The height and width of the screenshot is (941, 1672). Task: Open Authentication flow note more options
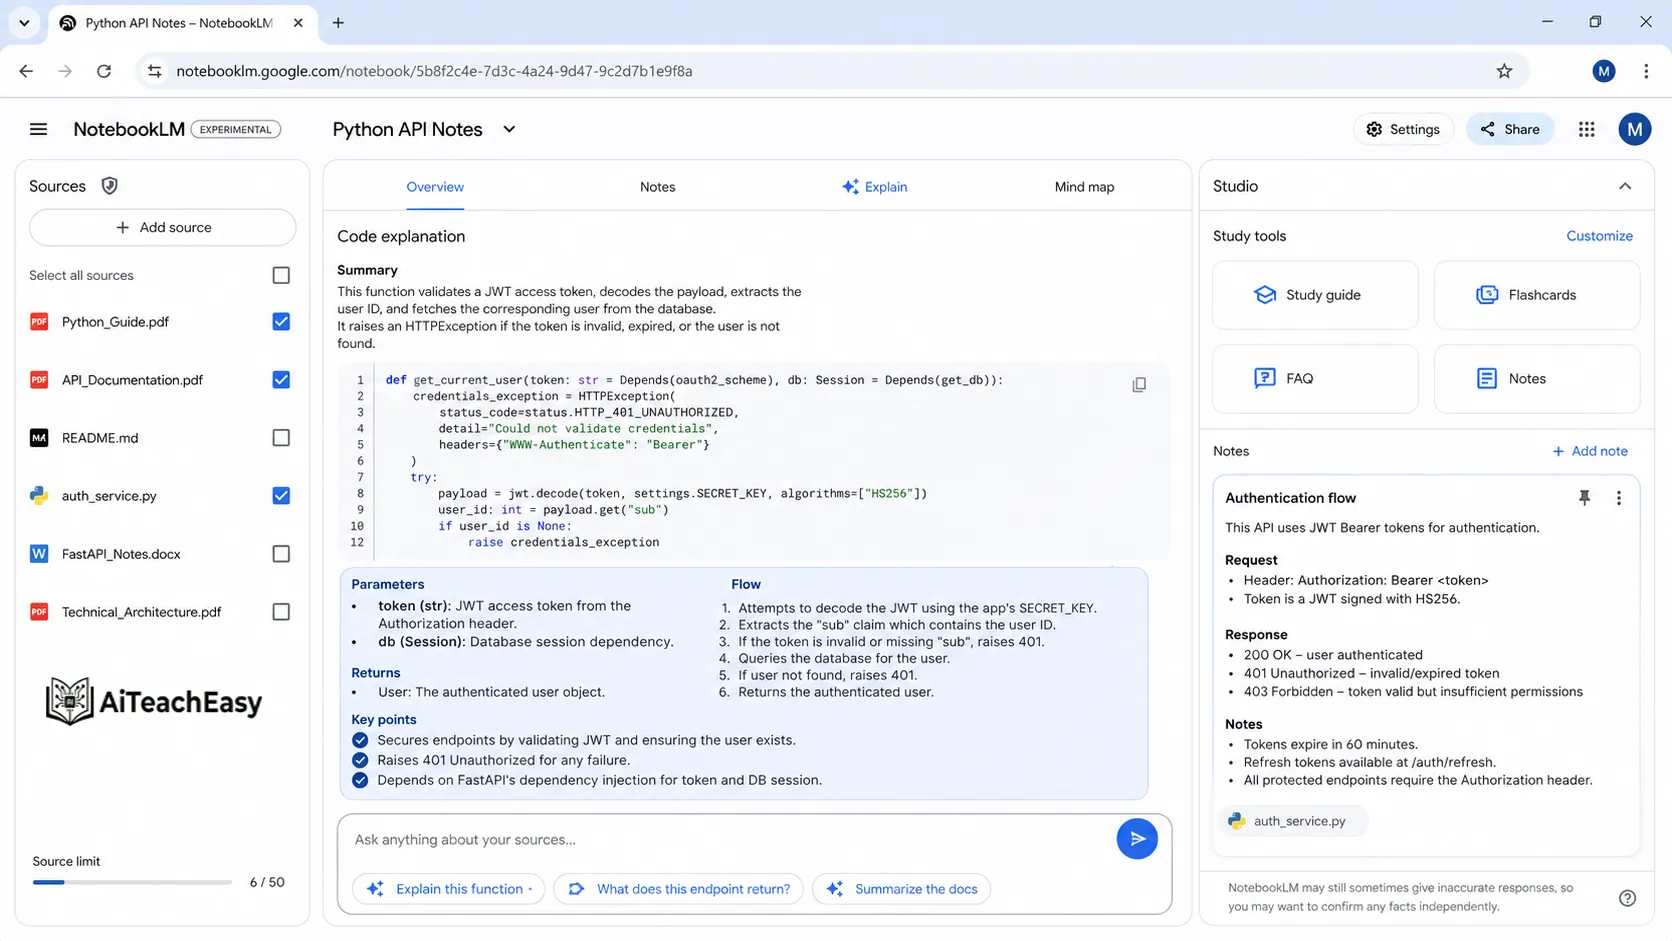click(1619, 498)
